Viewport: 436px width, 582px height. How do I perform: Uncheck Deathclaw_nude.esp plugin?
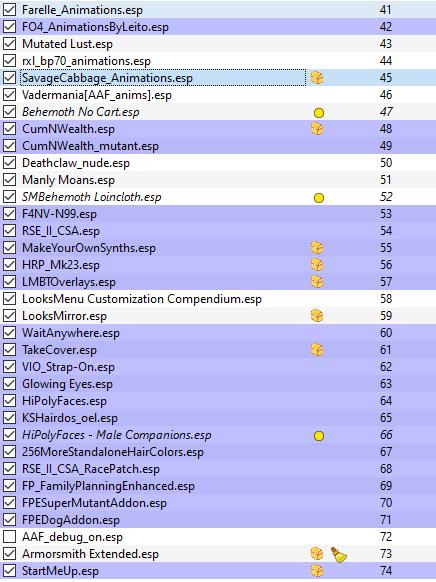pos(9,163)
